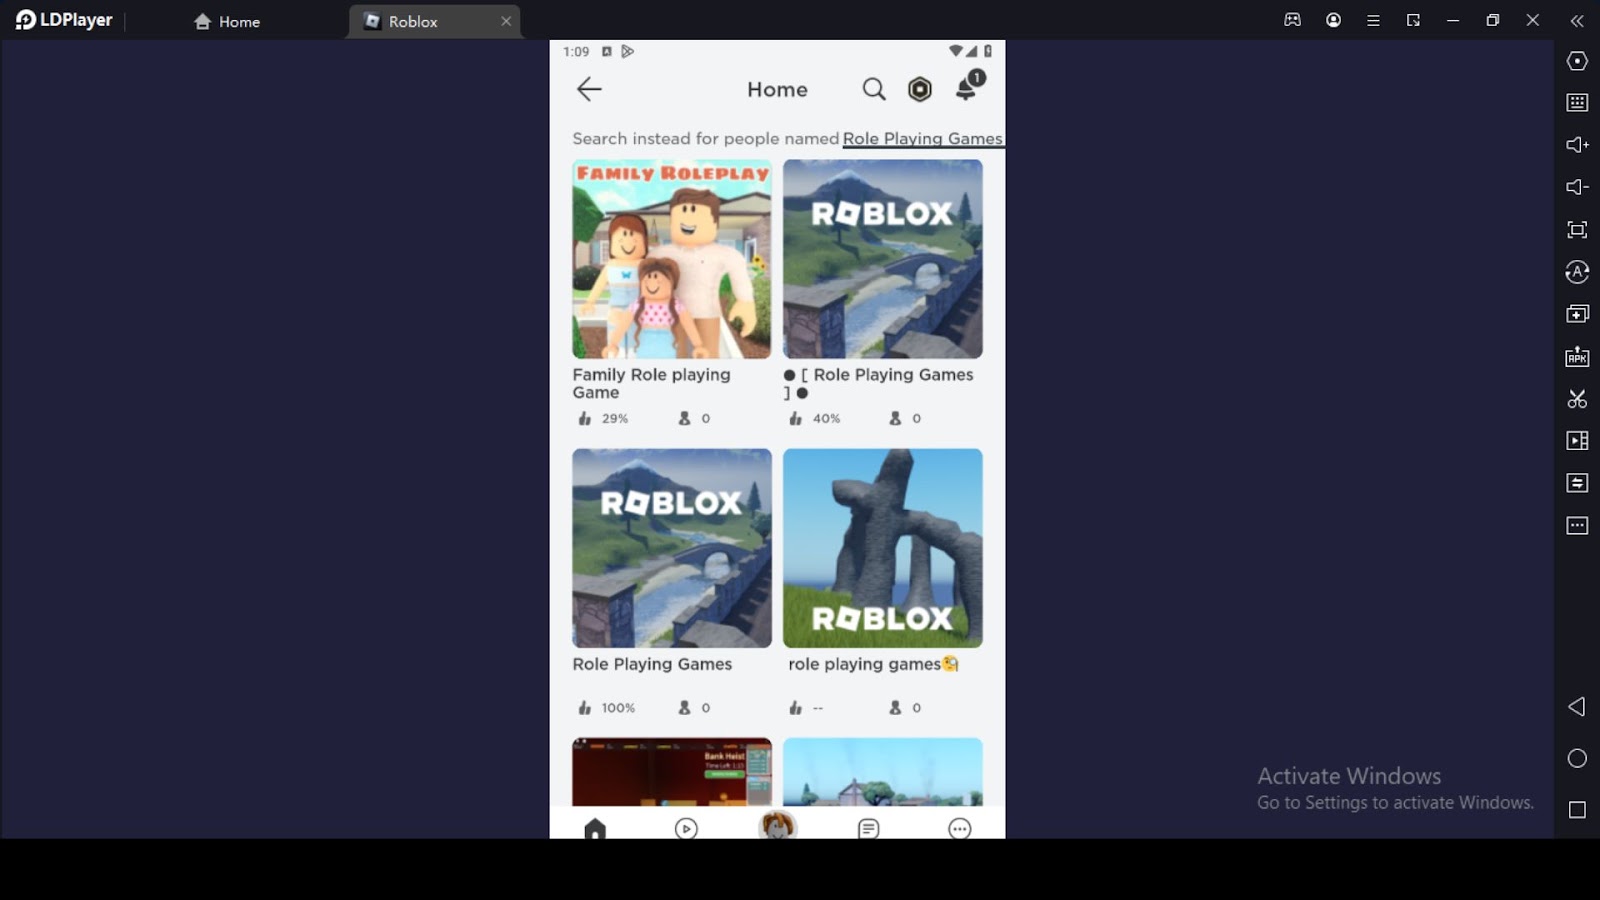Open LDPlayer hamburger menu
The height and width of the screenshot is (900, 1600).
click(x=1373, y=20)
